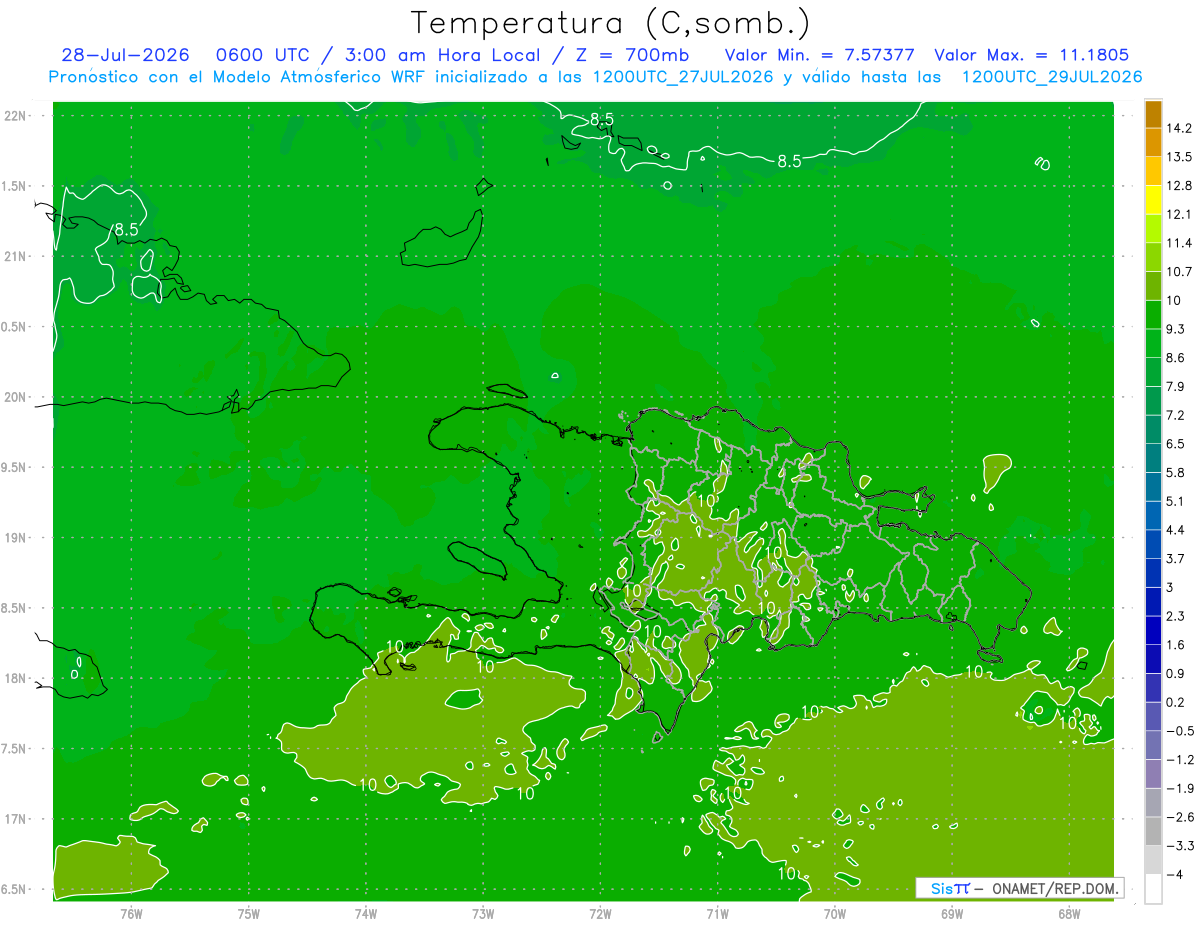The height and width of the screenshot is (927, 1200).
Task: Click the 74W longitude axis label
Action: 366,913
